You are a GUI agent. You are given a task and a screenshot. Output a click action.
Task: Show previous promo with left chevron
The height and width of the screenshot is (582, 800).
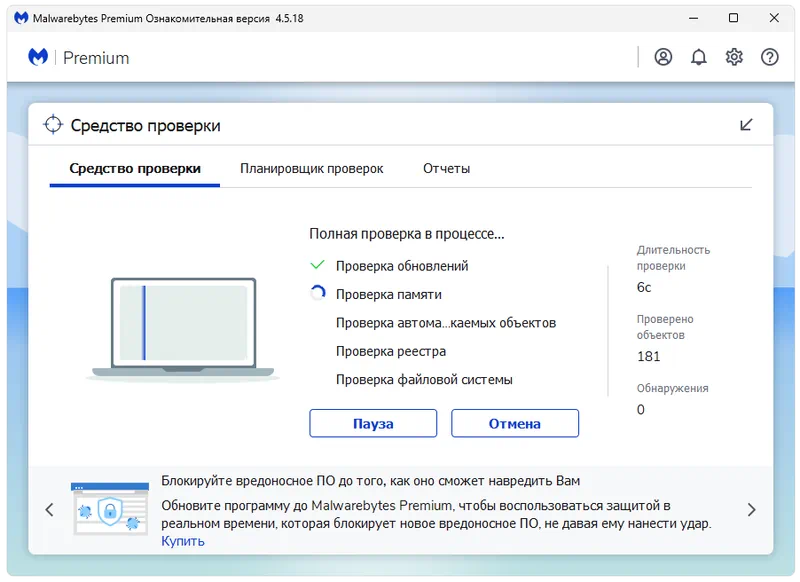coord(49,510)
